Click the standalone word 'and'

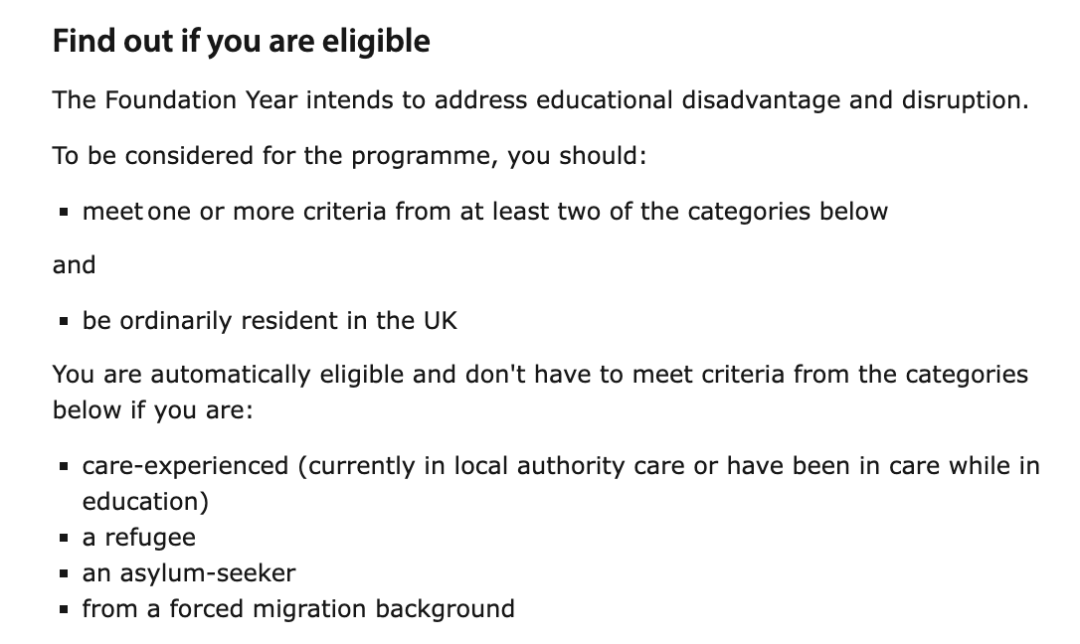[x=74, y=265]
